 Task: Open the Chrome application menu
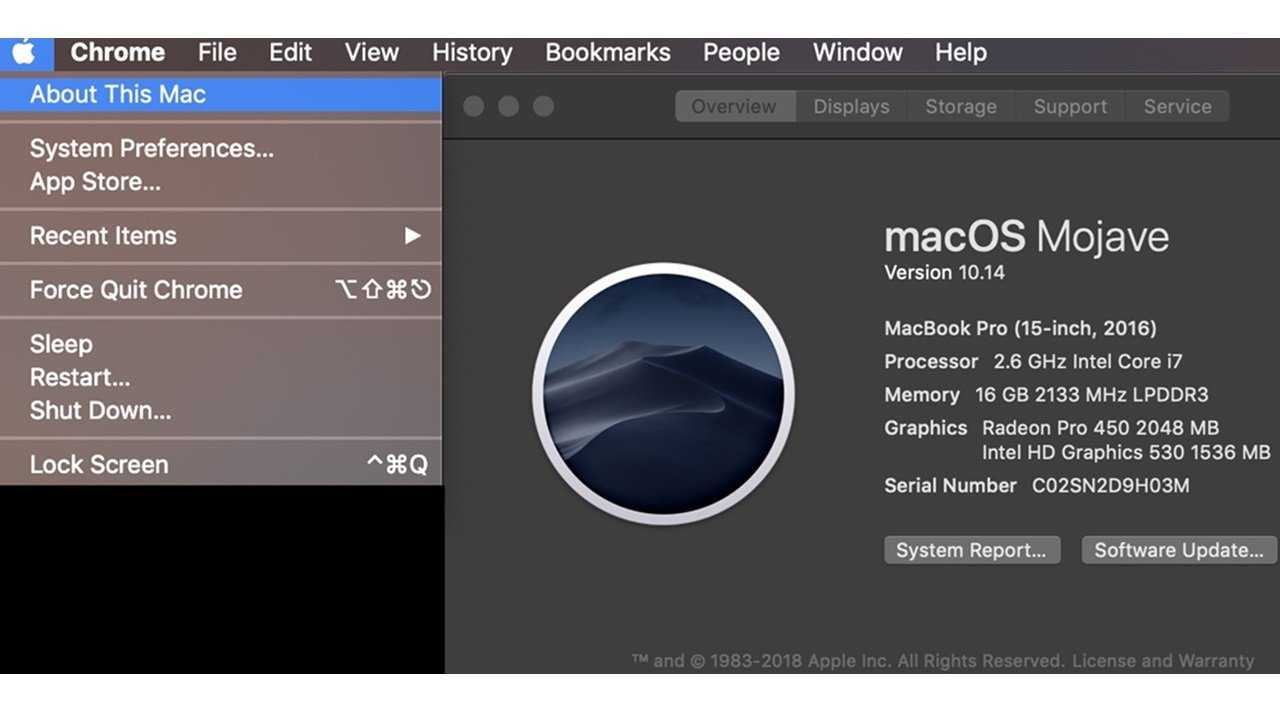pos(118,52)
